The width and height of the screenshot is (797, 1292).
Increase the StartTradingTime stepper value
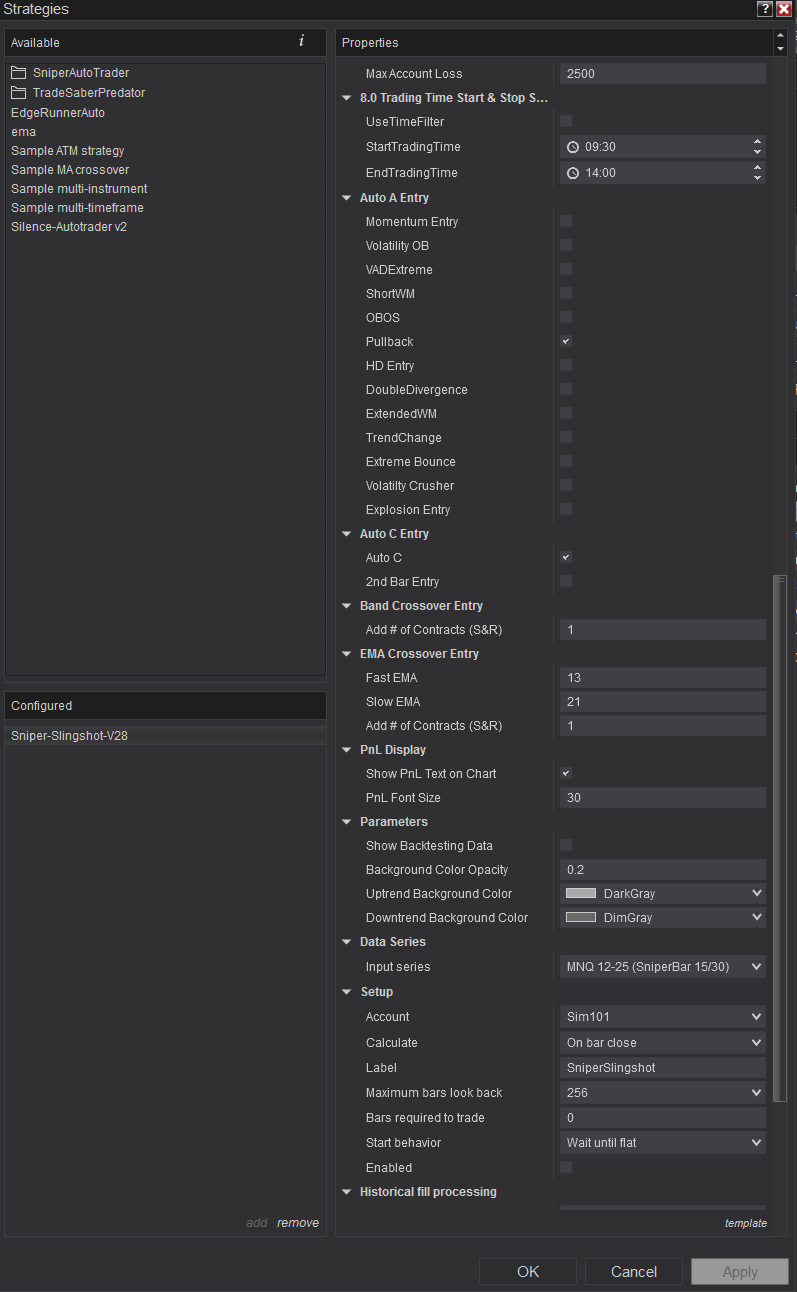pos(757,141)
